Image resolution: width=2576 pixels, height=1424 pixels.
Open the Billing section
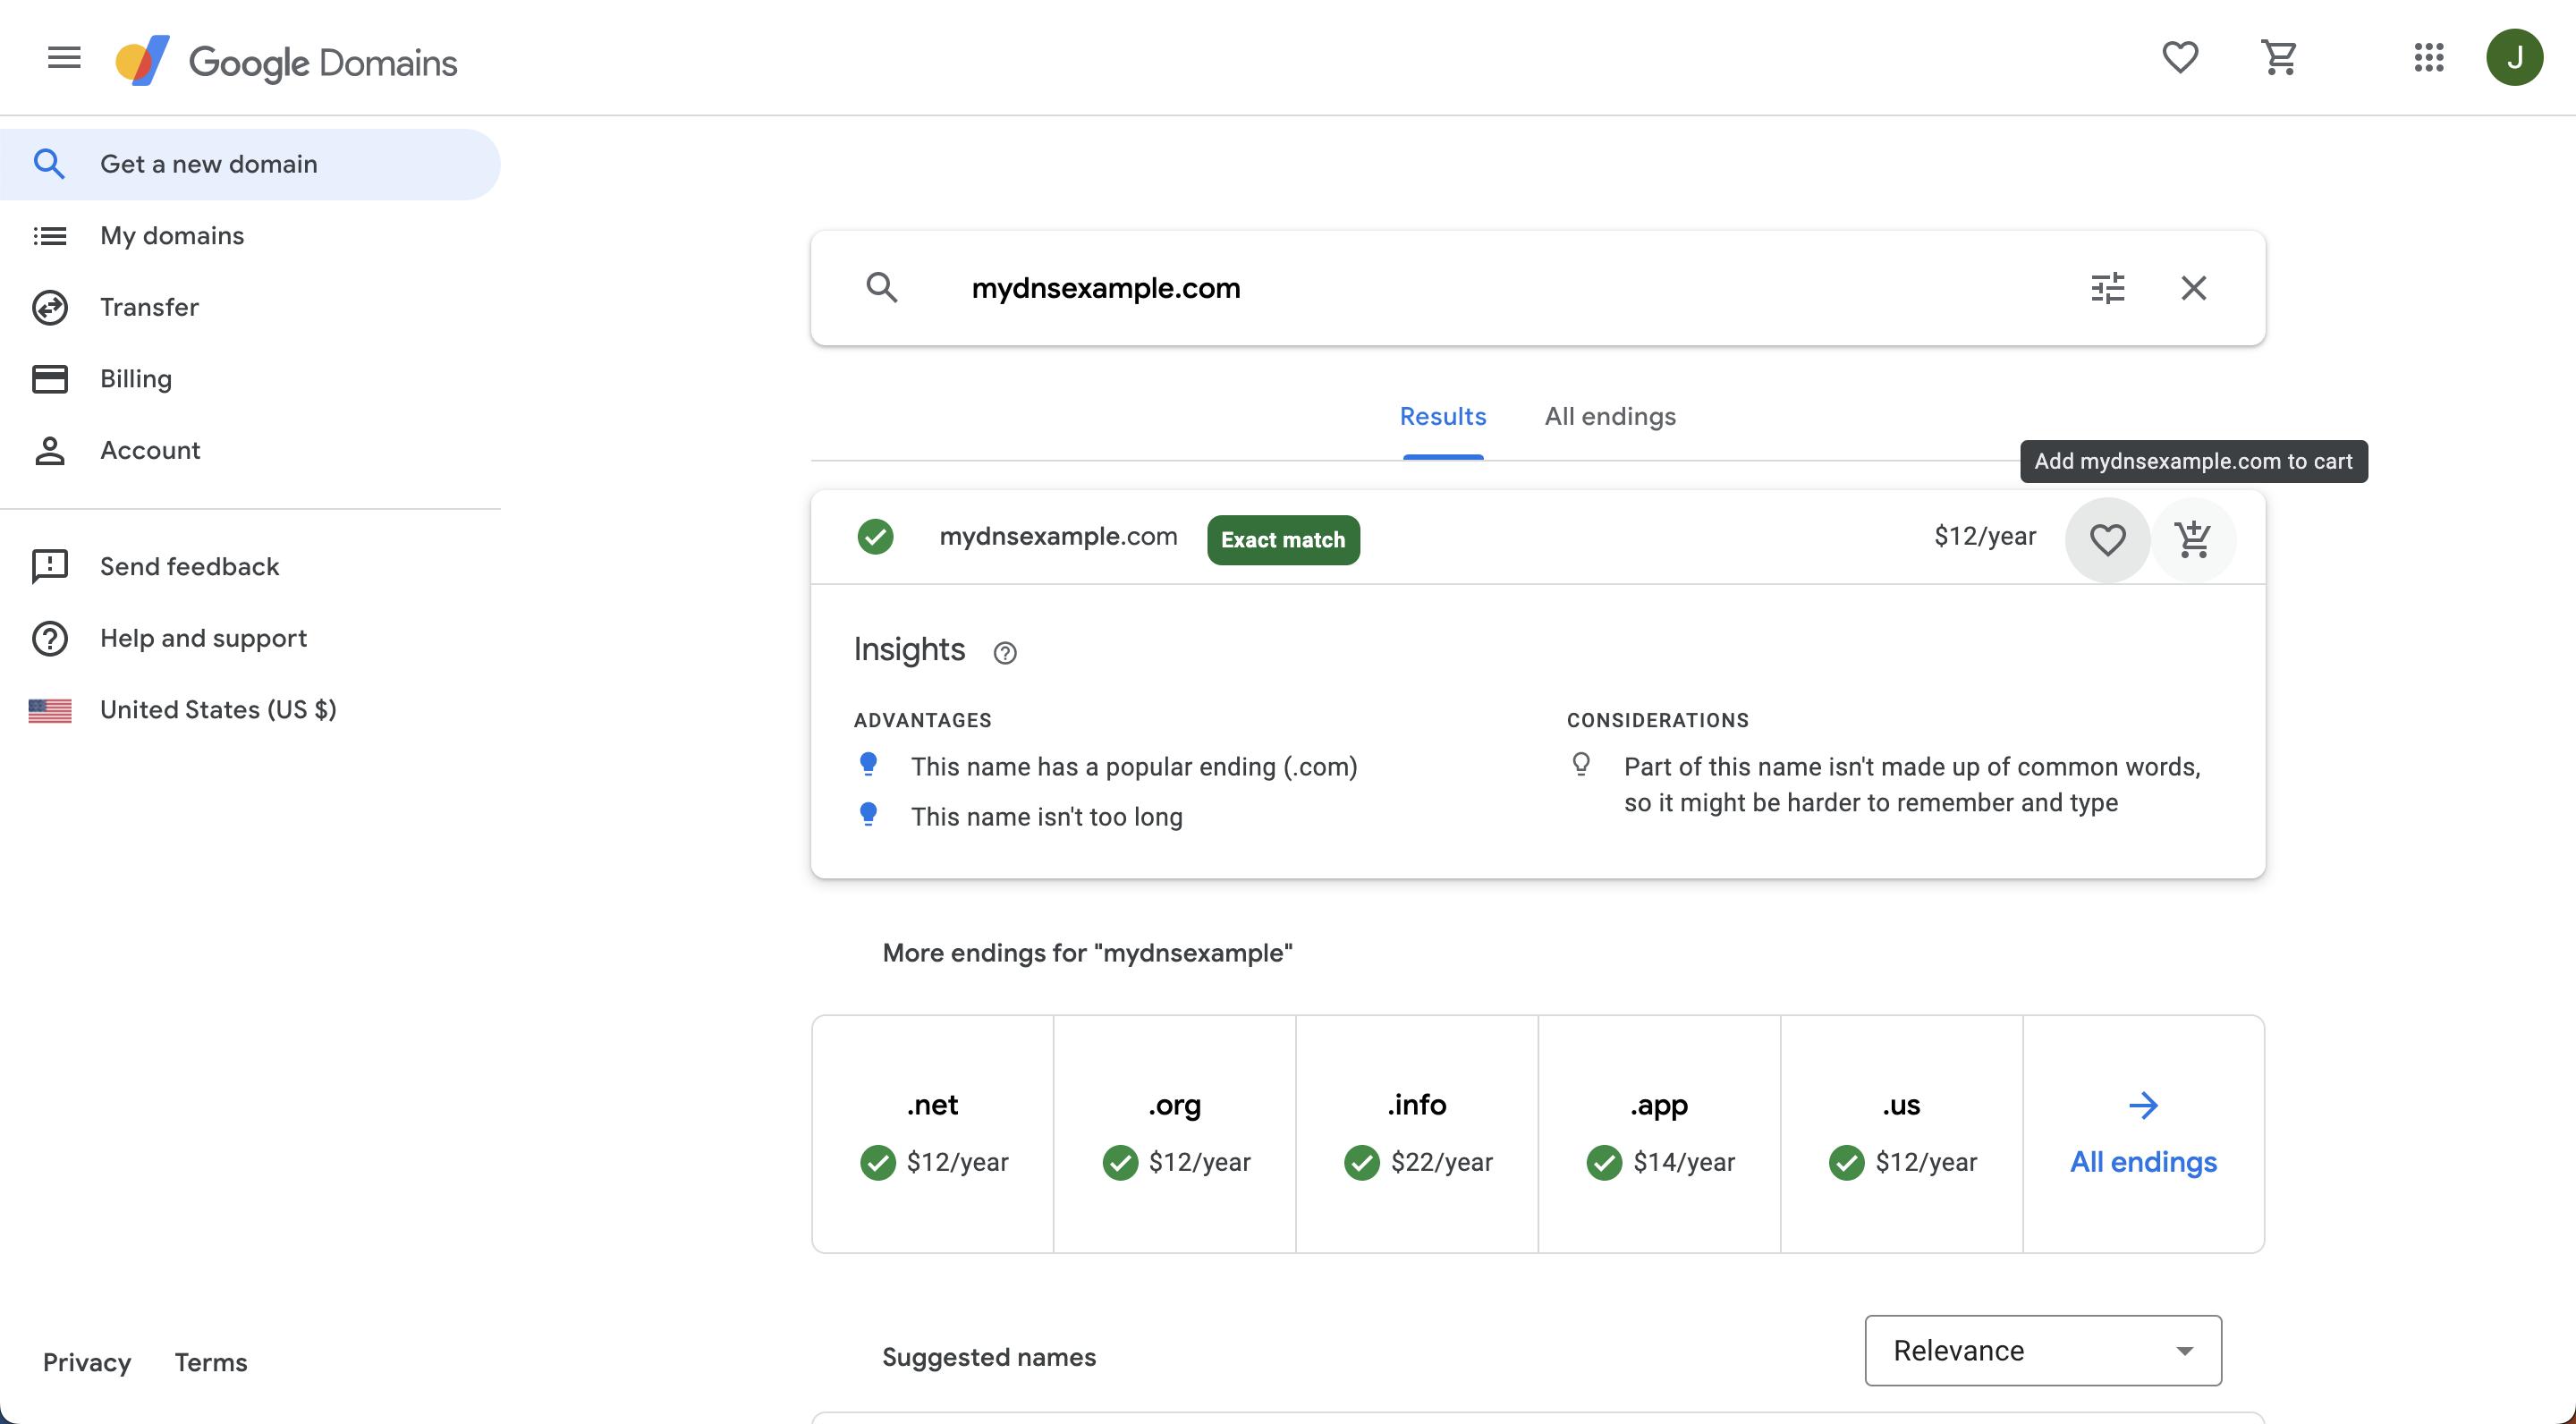point(135,378)
